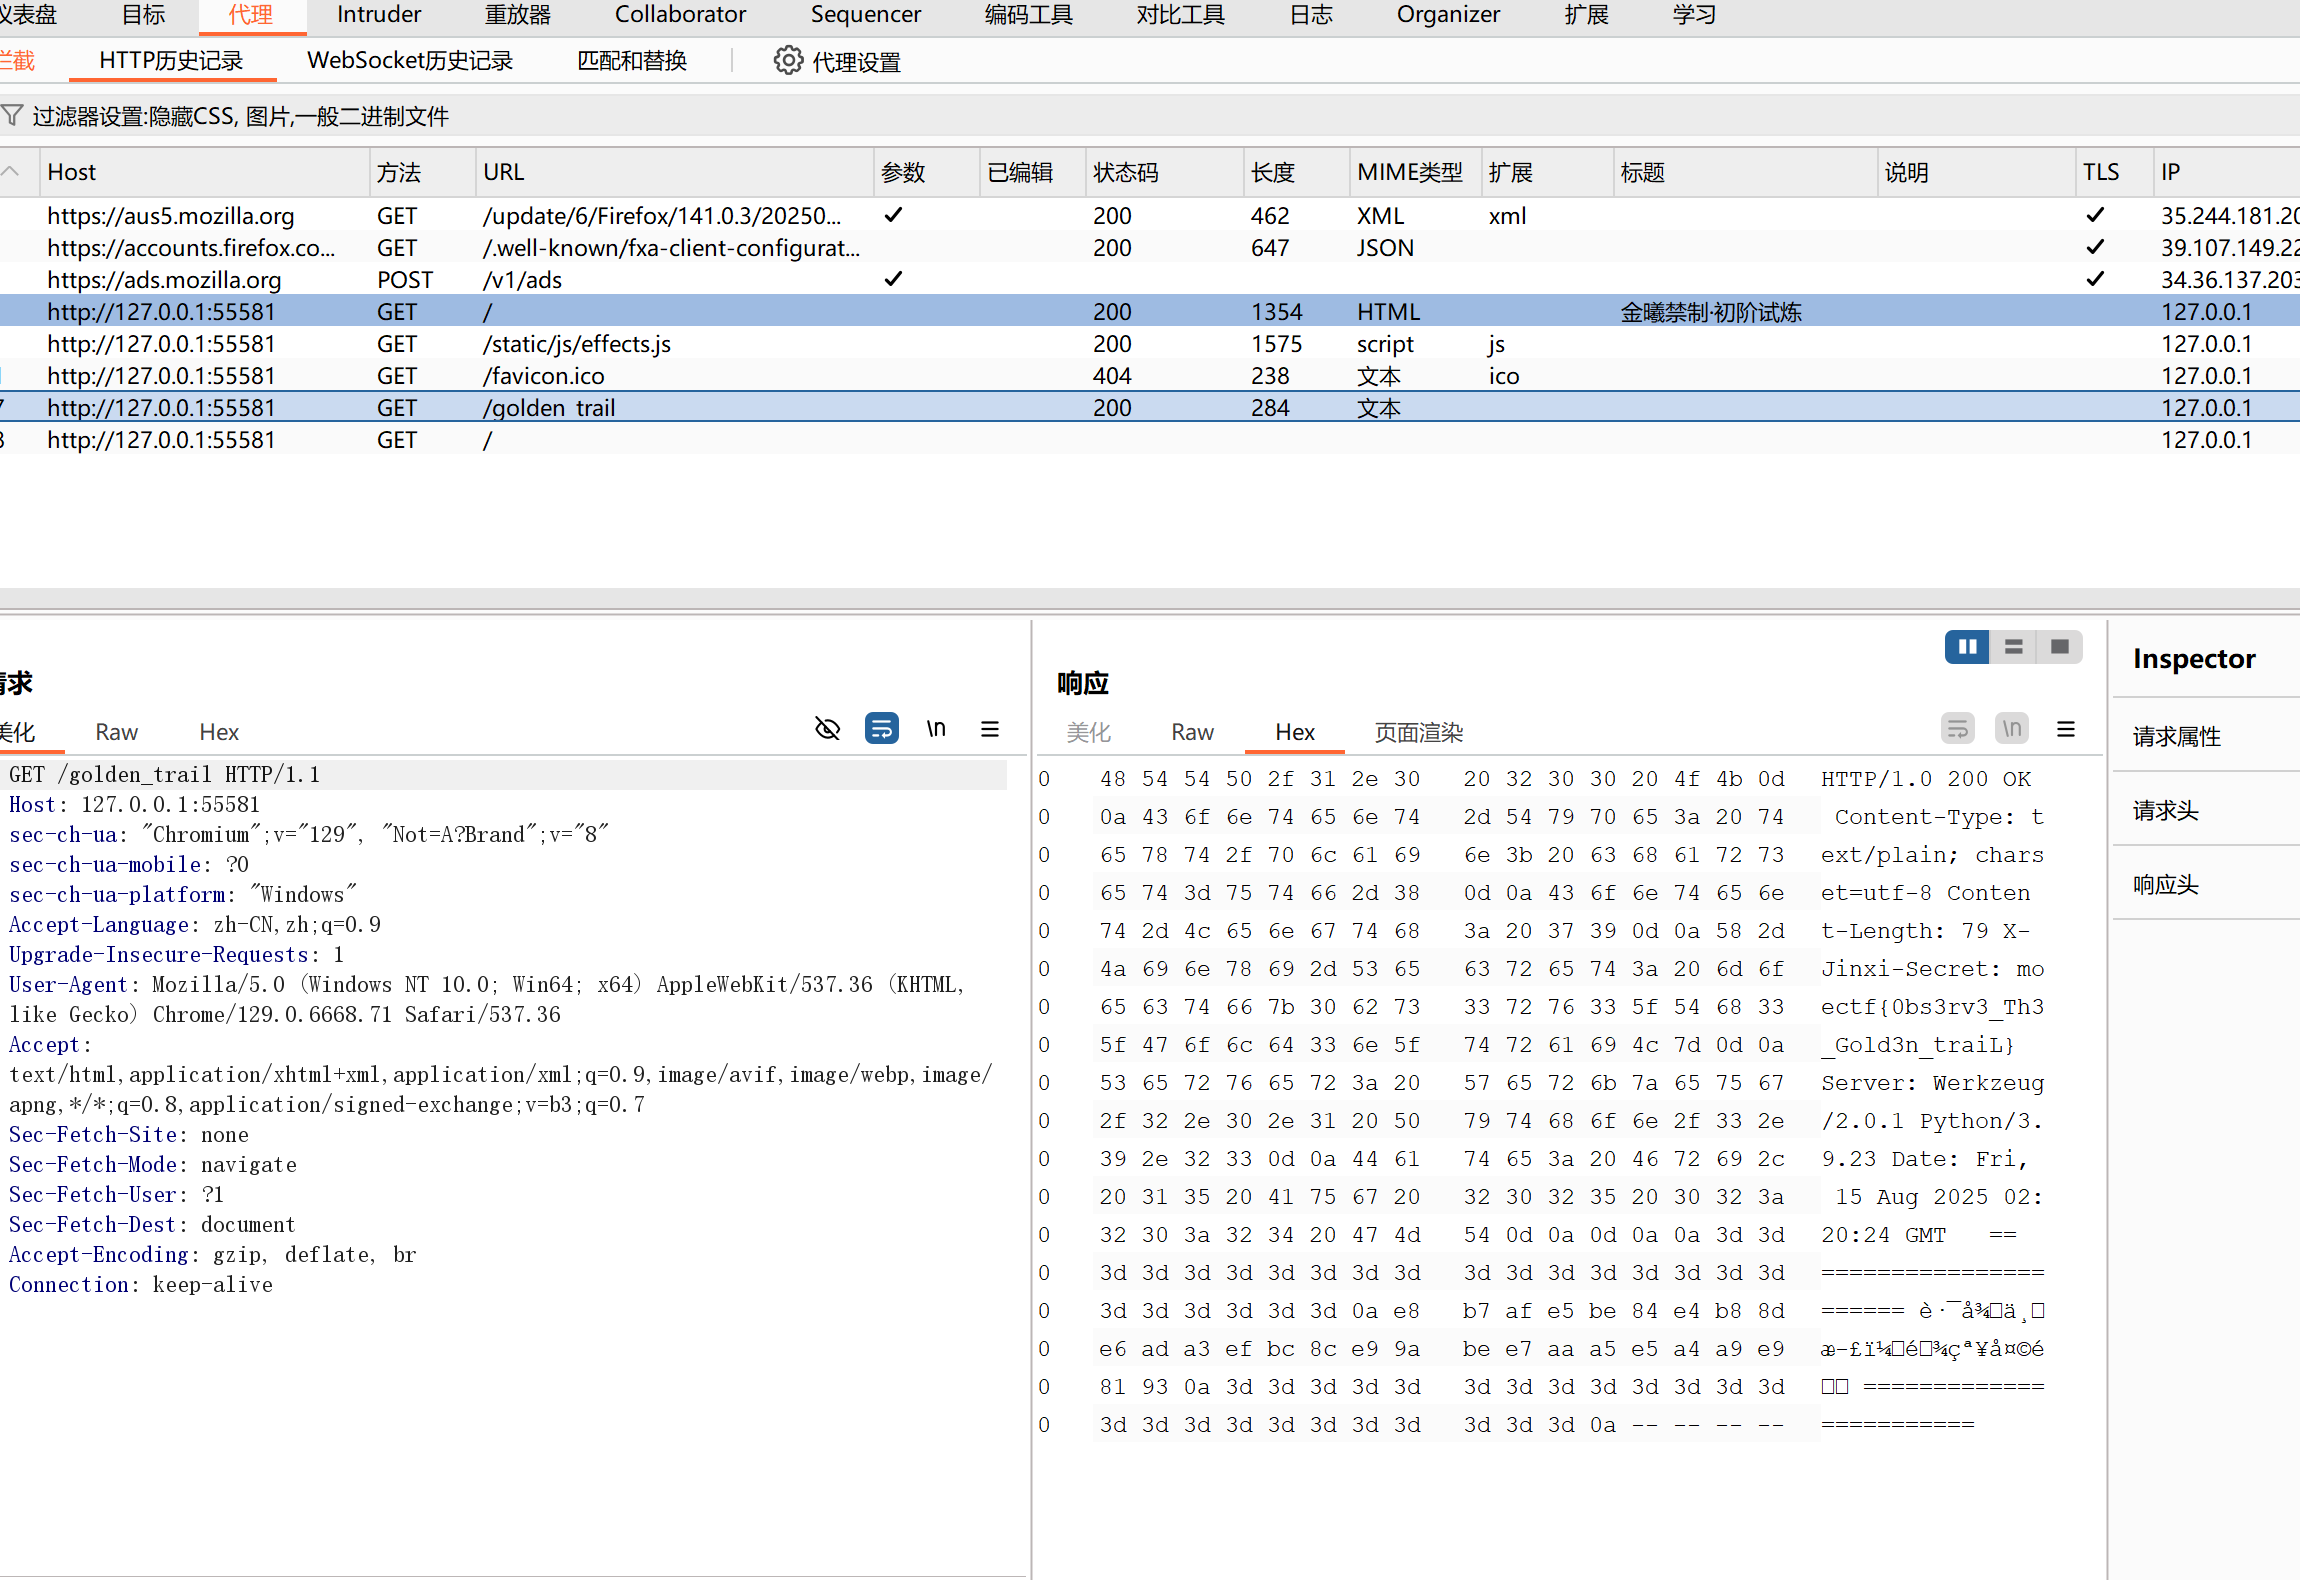Select side-by-side split layout icon
This screenshot has height=1580, width=2300.
pyautogui.click(x=1967, y=647)
